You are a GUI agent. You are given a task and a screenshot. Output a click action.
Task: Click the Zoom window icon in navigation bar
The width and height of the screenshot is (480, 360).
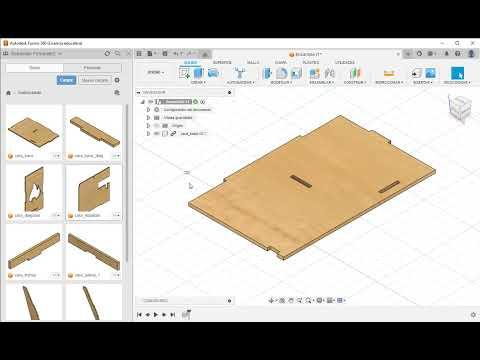pos(308,300)
